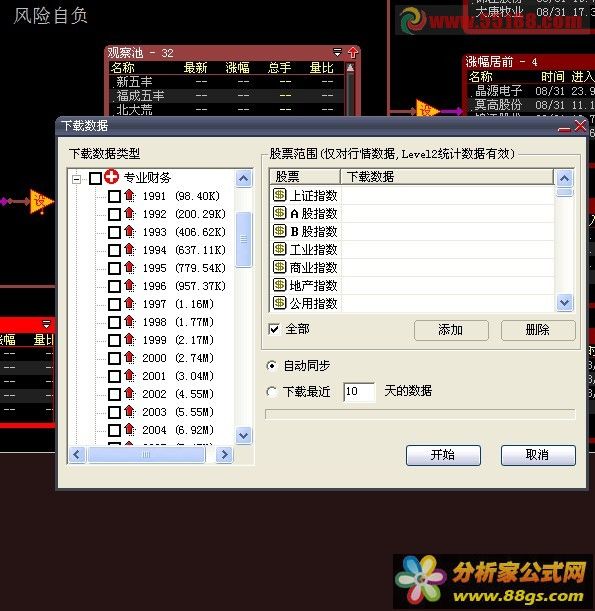595x611 pixels.
Task: Click the orange 设 triangle near 涨幅居前
Action: [x=427, y=110]
